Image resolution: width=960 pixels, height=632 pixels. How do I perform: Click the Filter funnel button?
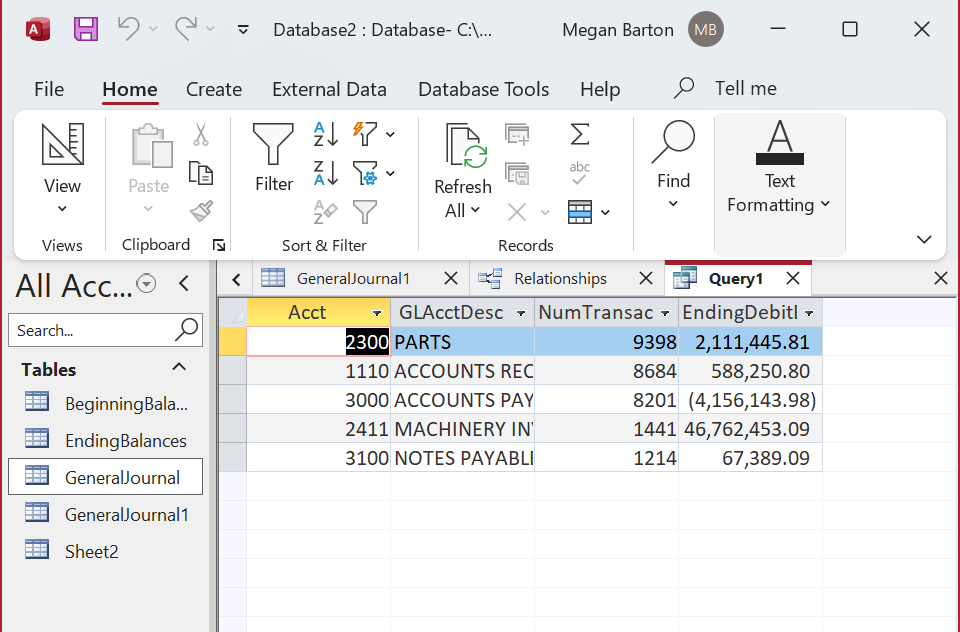click(273, 158)
